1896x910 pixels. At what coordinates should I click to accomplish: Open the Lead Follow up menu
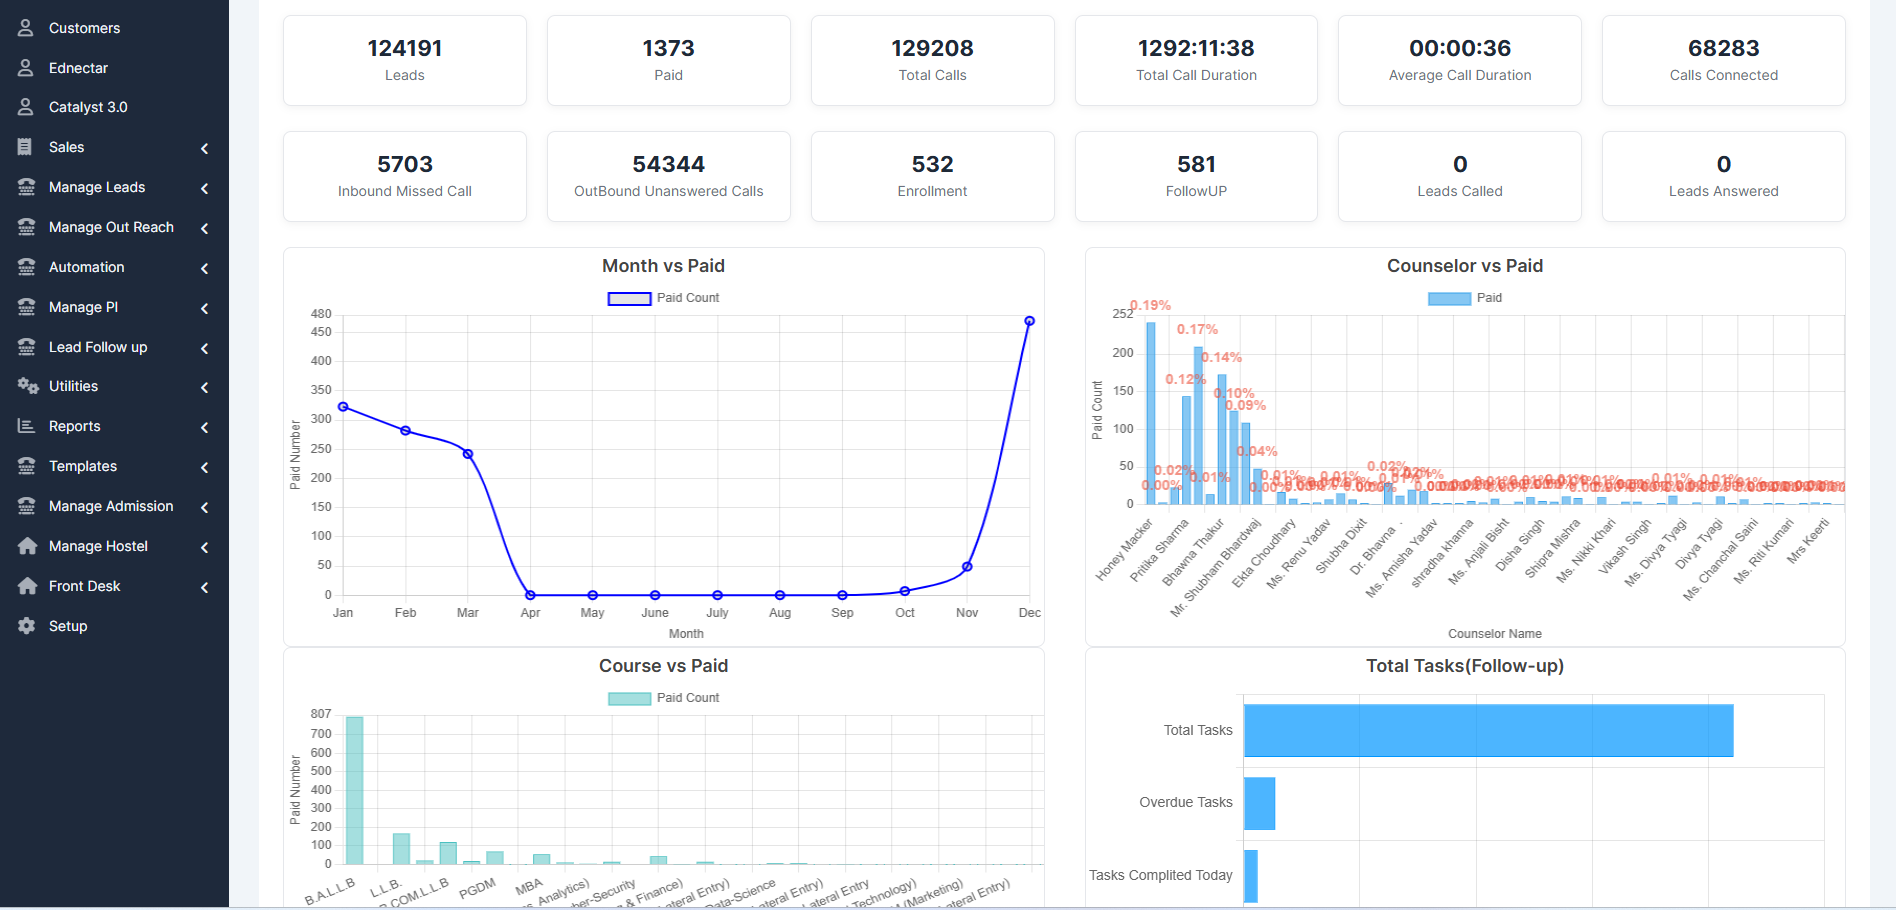coord(98,347)
